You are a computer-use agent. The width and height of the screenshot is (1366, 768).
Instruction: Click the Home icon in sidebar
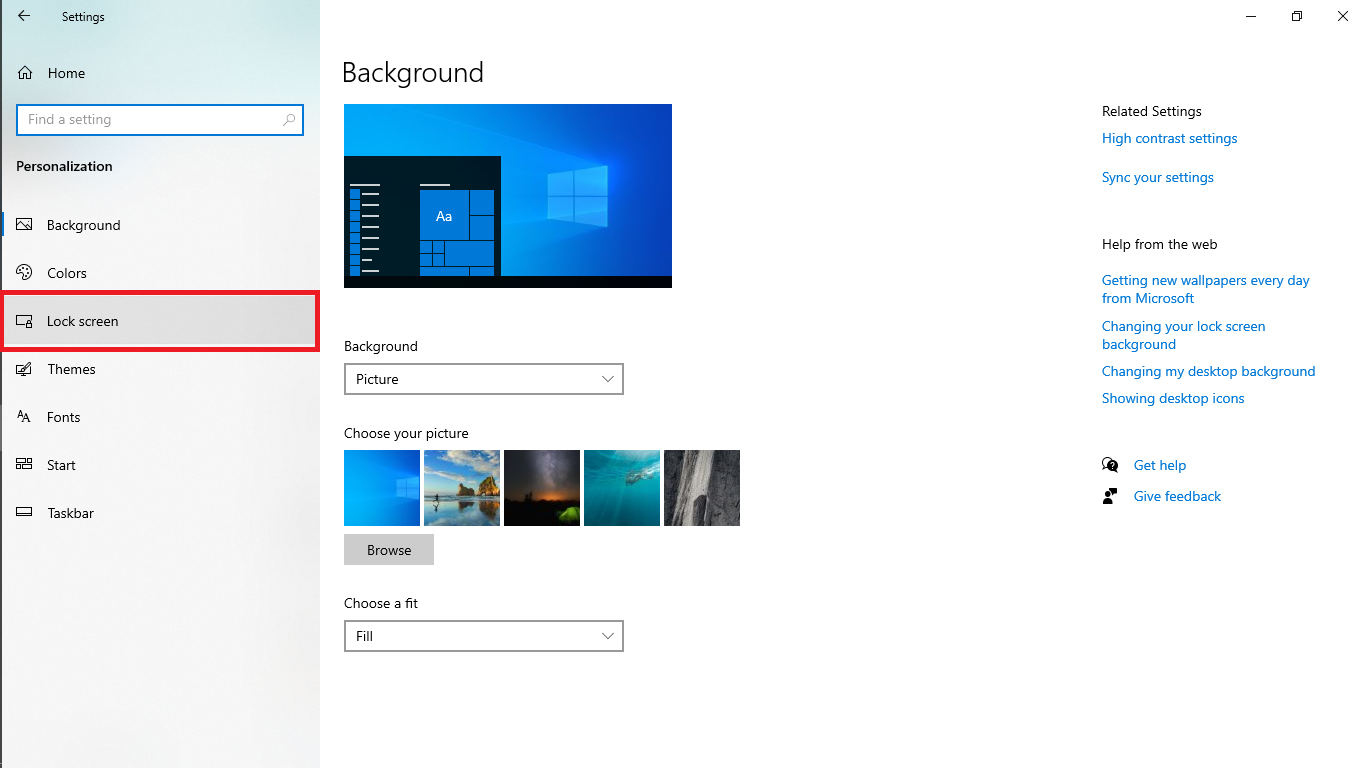(26, 73)
